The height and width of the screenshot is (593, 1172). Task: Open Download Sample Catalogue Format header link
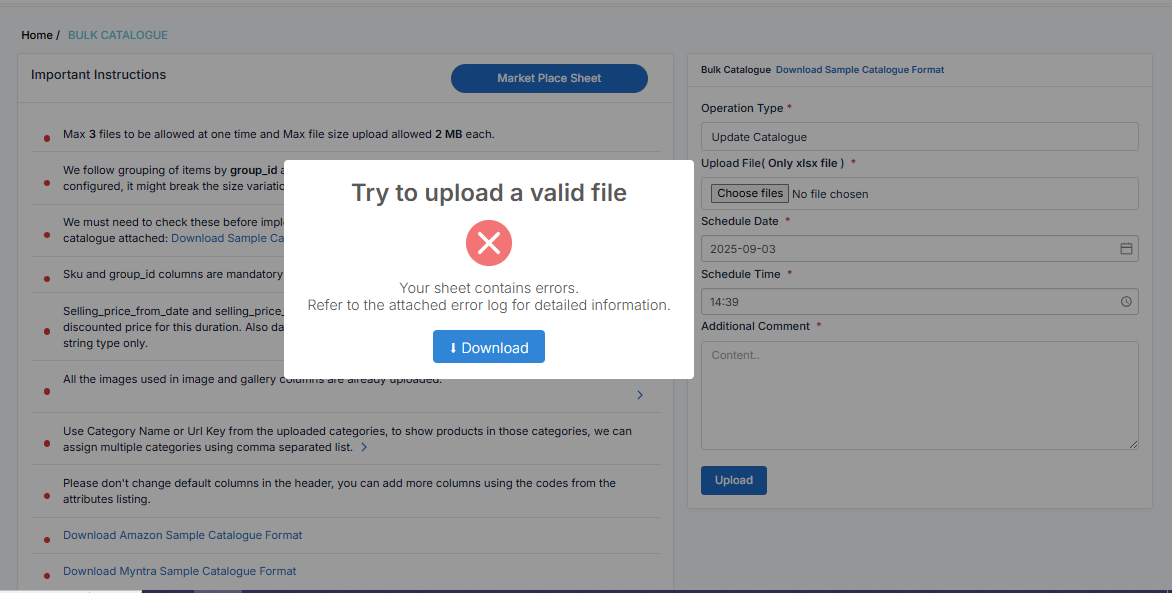(x=859, y=70)
